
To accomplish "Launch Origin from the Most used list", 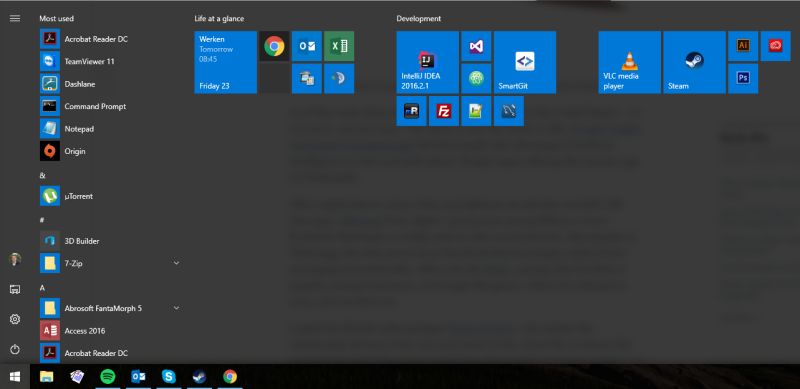I will (x=110, y=151).
